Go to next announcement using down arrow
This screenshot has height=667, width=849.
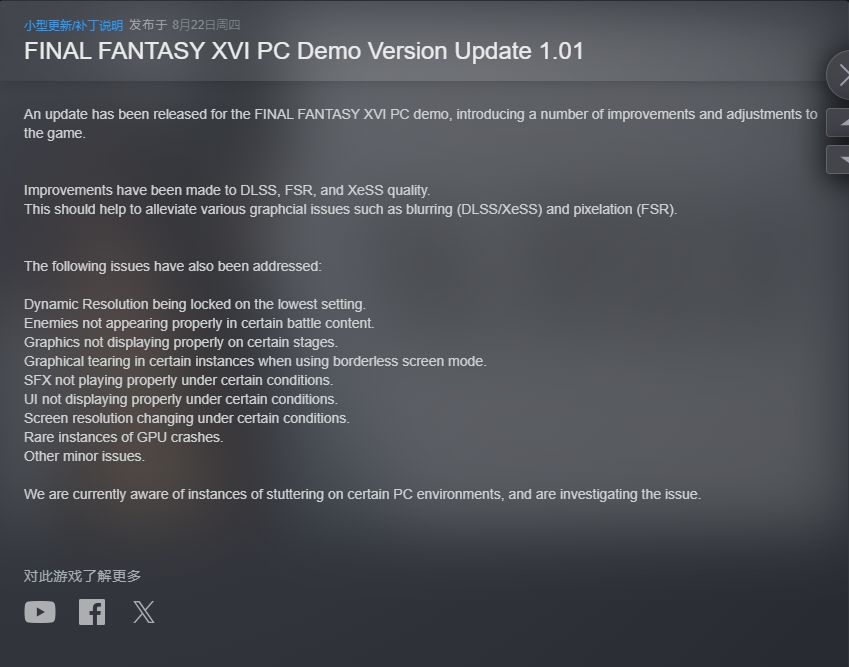[838, 160]
